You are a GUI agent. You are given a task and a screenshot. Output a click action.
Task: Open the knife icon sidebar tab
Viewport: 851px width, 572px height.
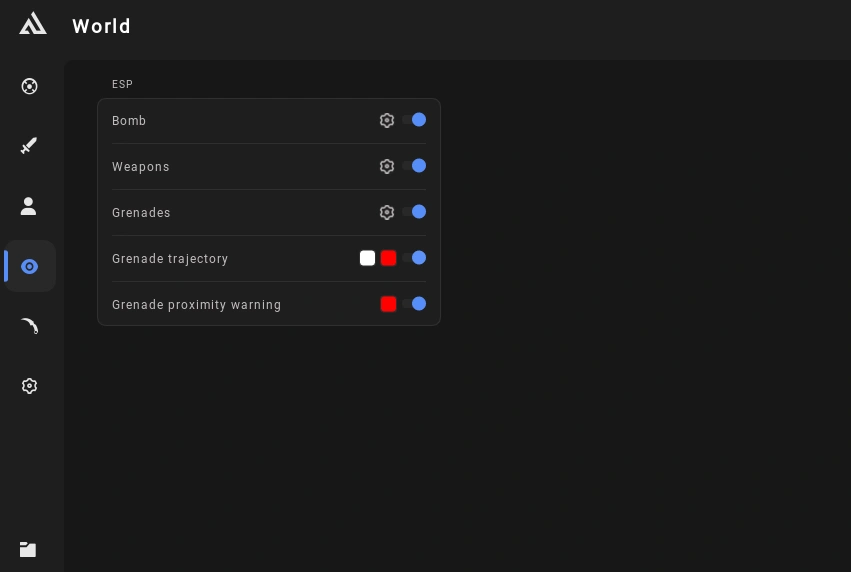29,145
